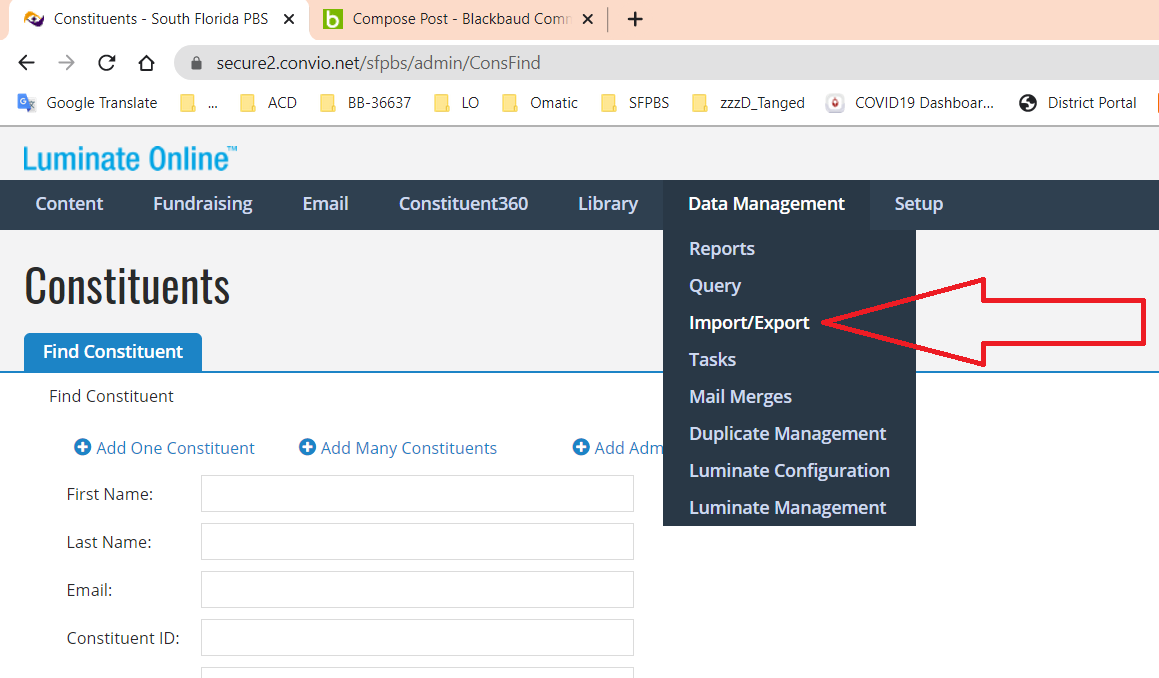Image resolution: width=1159 pixels, height=678 pixels.
Task: Click the partially hidden Add Adm link
Action: [618, 448]
